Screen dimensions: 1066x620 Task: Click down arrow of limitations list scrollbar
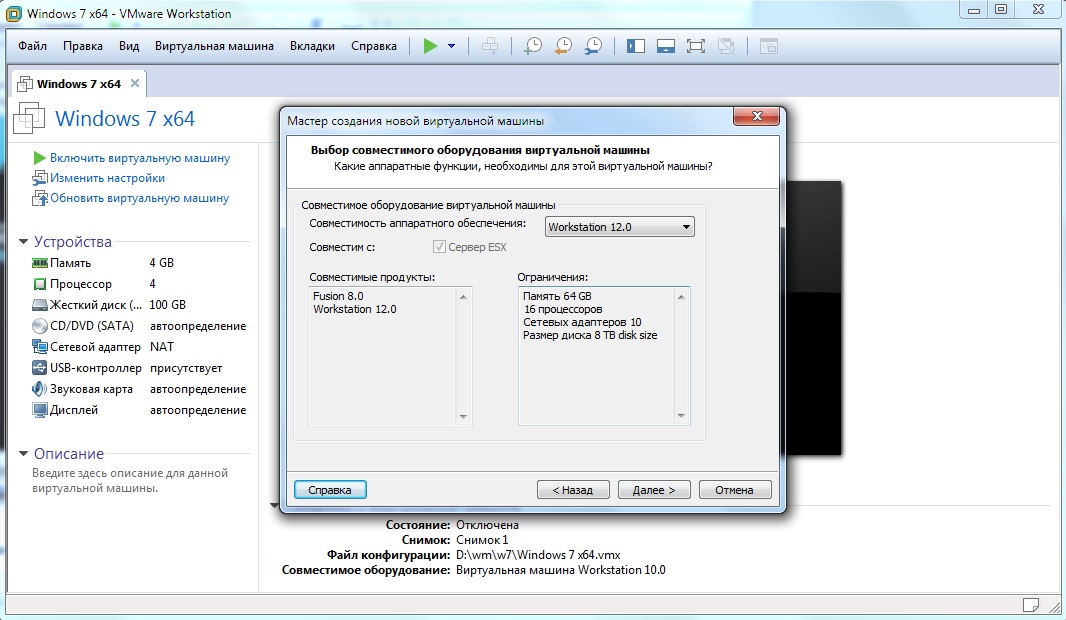coord(681,416)
